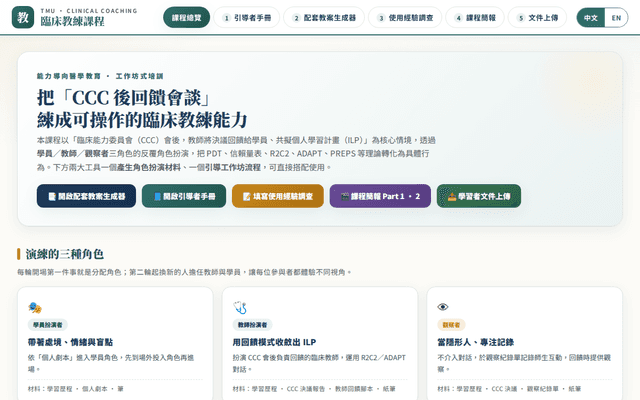
Task: Click number badge 1 in 引導者手冊 tab
Action: [227, 18]
